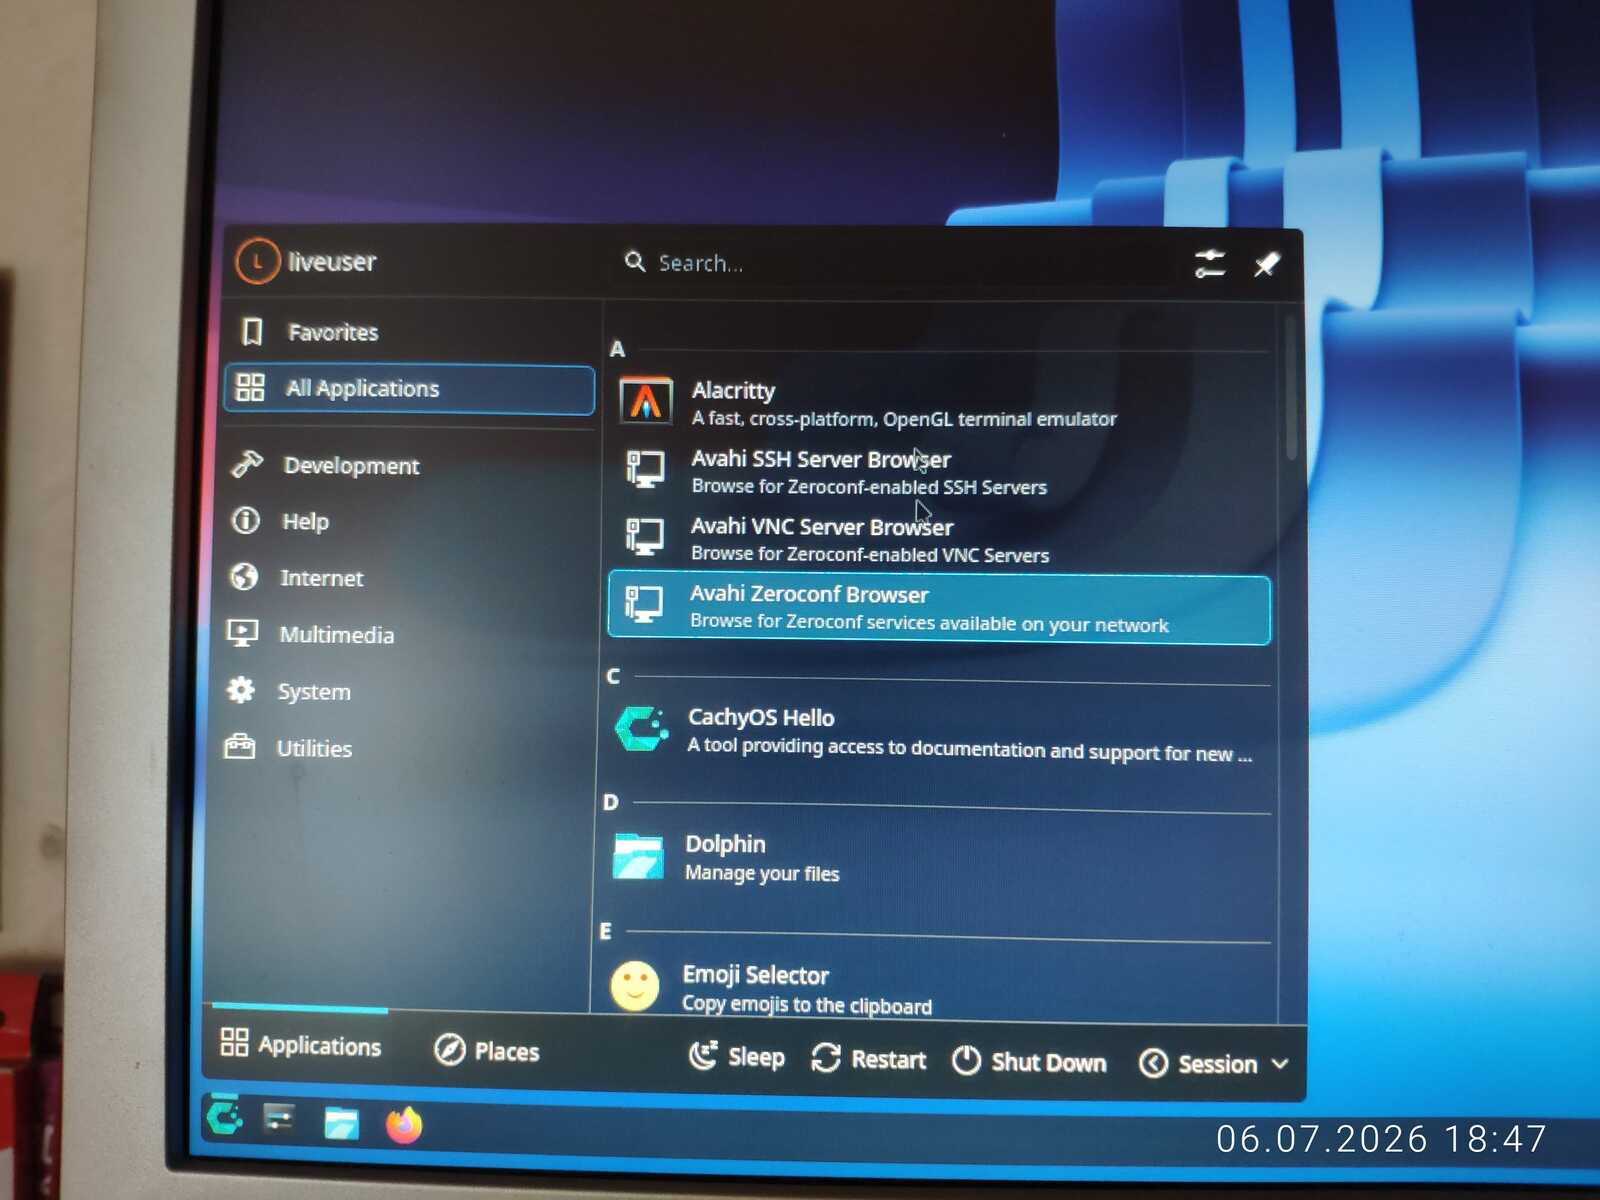
Task: Click the Sleep button
Action: 737,1057
